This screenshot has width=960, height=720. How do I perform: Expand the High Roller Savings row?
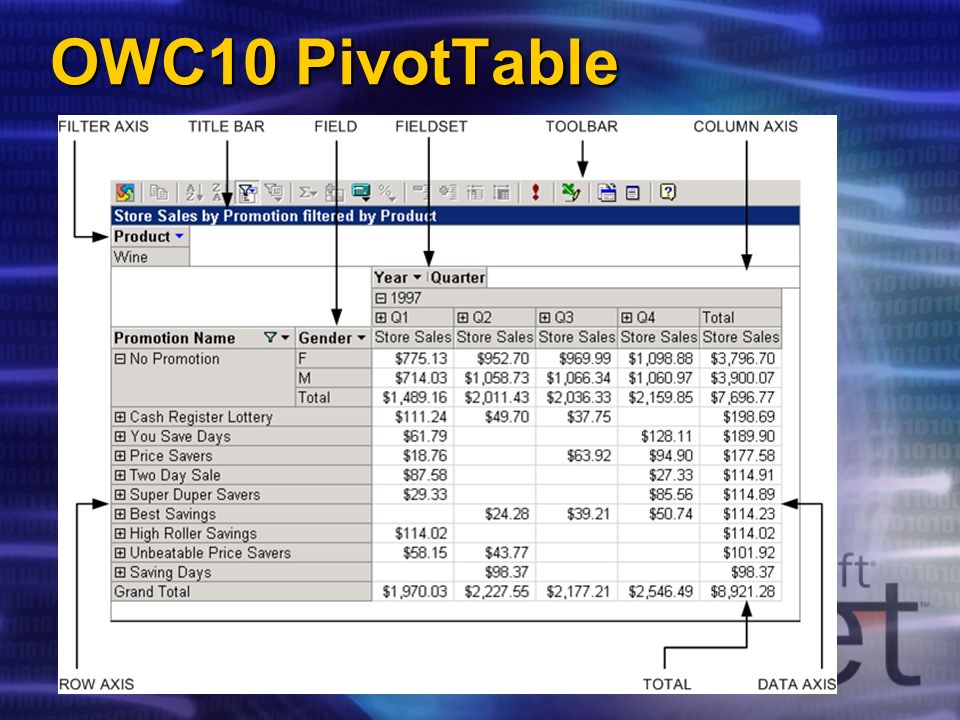(120, 534)
